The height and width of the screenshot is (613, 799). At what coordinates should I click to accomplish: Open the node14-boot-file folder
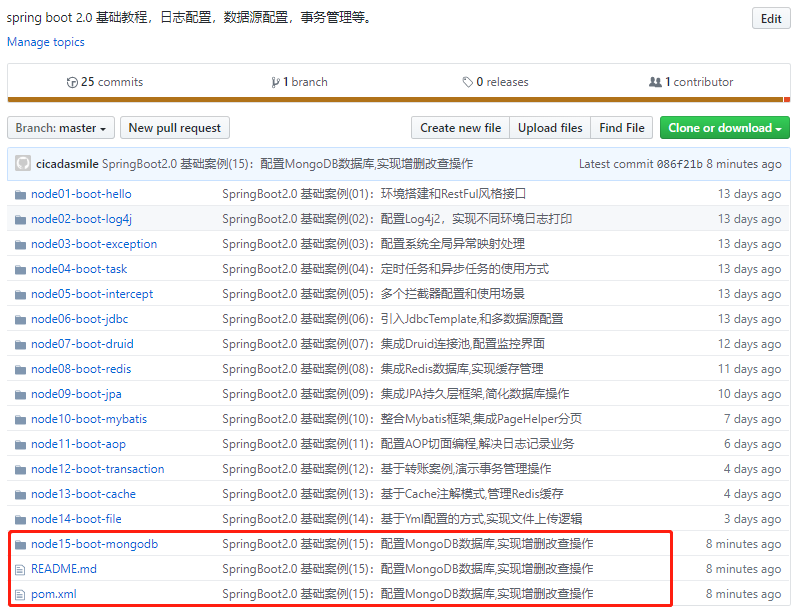[76, 519]
